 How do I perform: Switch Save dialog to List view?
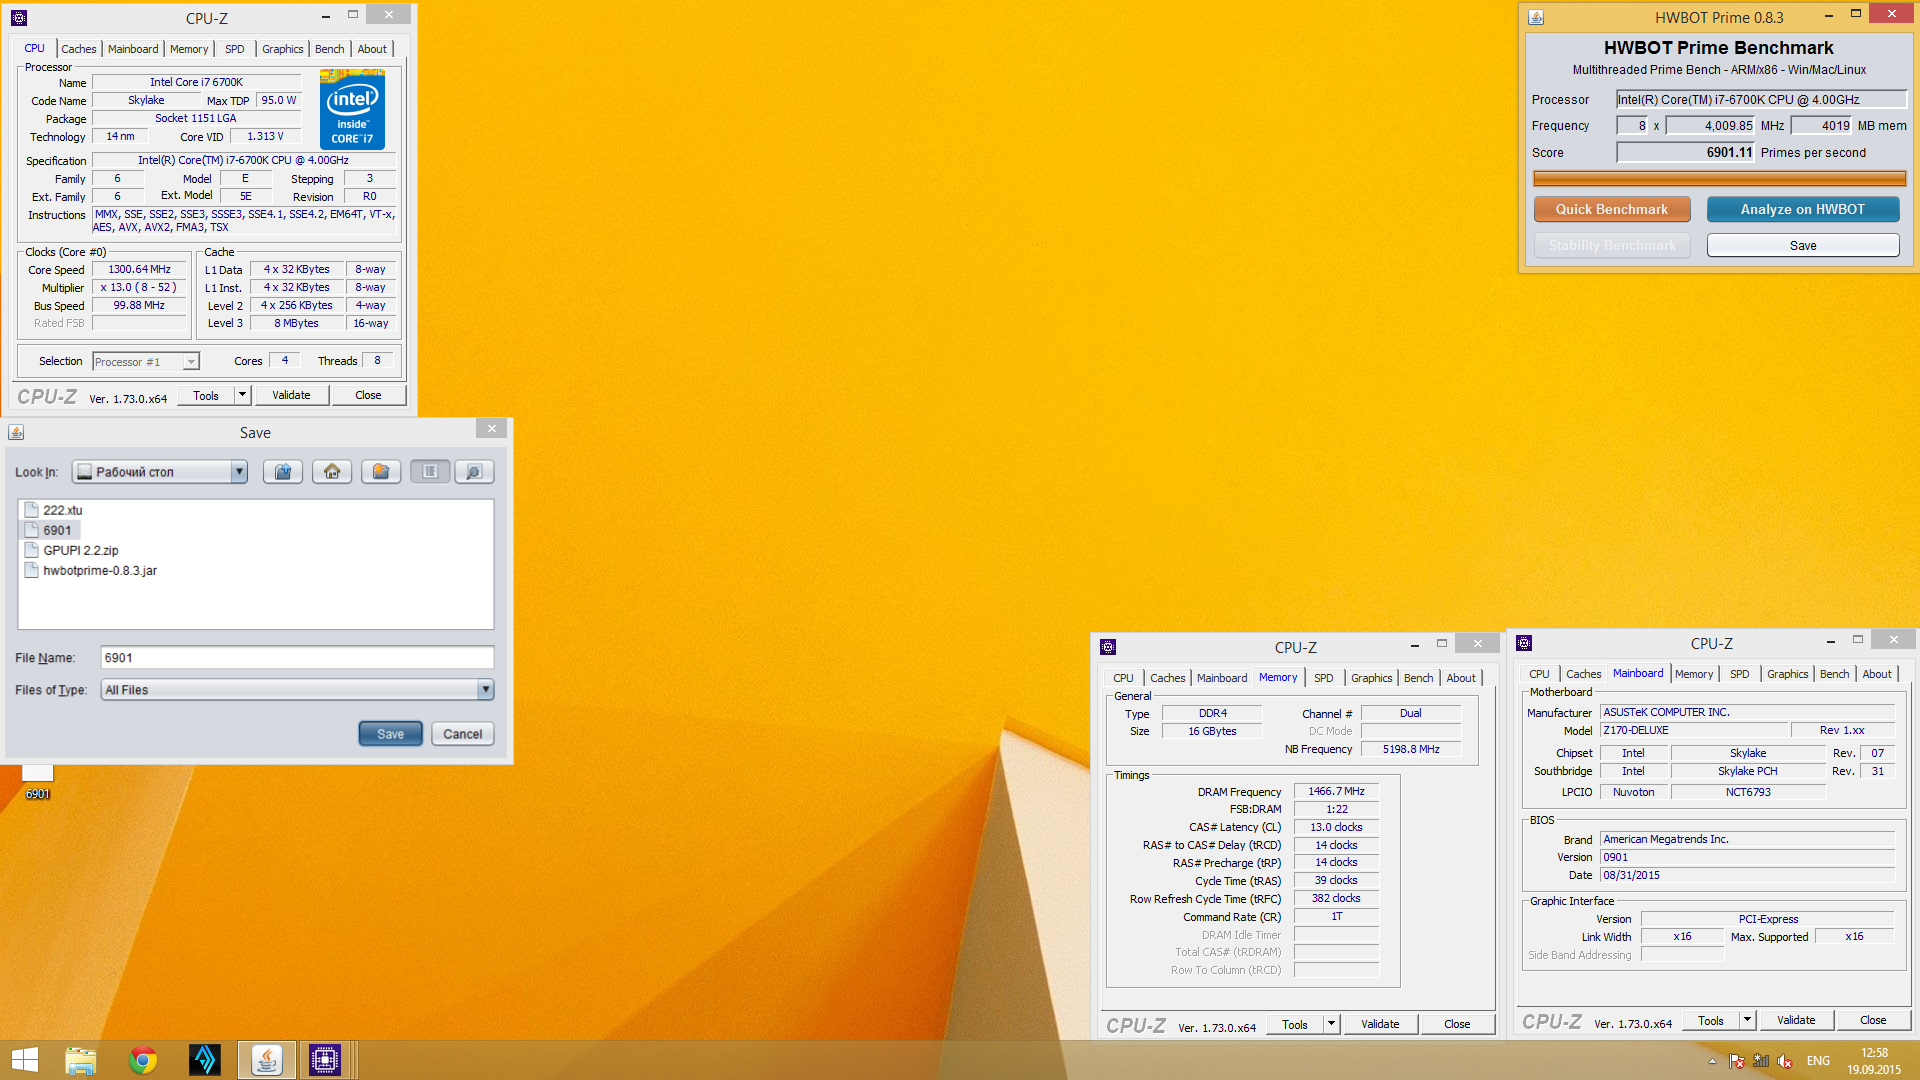(430, 472)
